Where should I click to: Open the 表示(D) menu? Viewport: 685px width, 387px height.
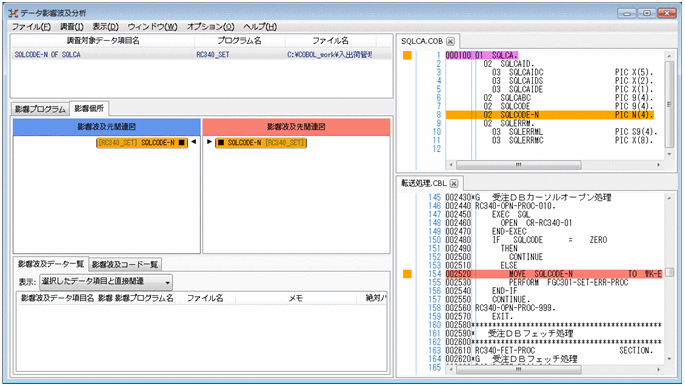pyautogui.click(x=105, y=27)
